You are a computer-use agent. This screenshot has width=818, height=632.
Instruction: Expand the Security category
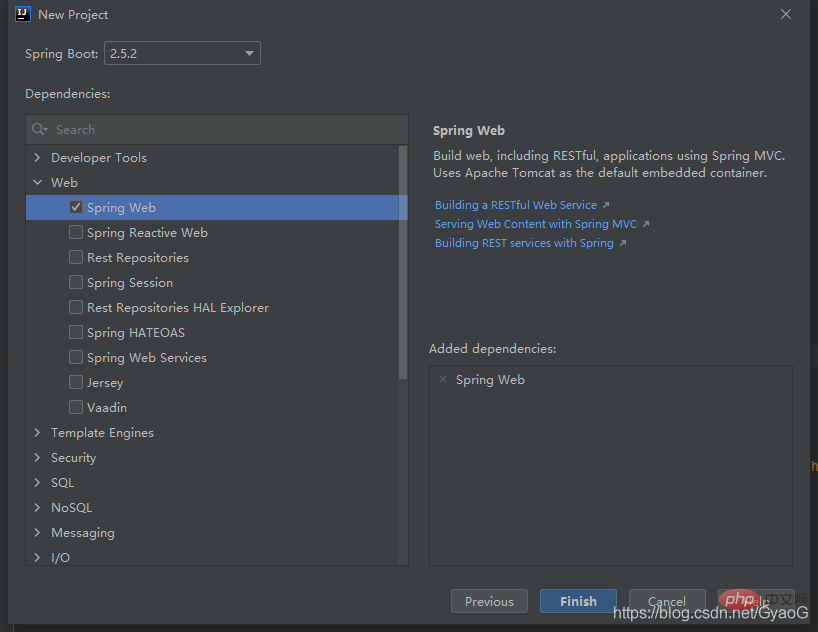tap(37, 458)
